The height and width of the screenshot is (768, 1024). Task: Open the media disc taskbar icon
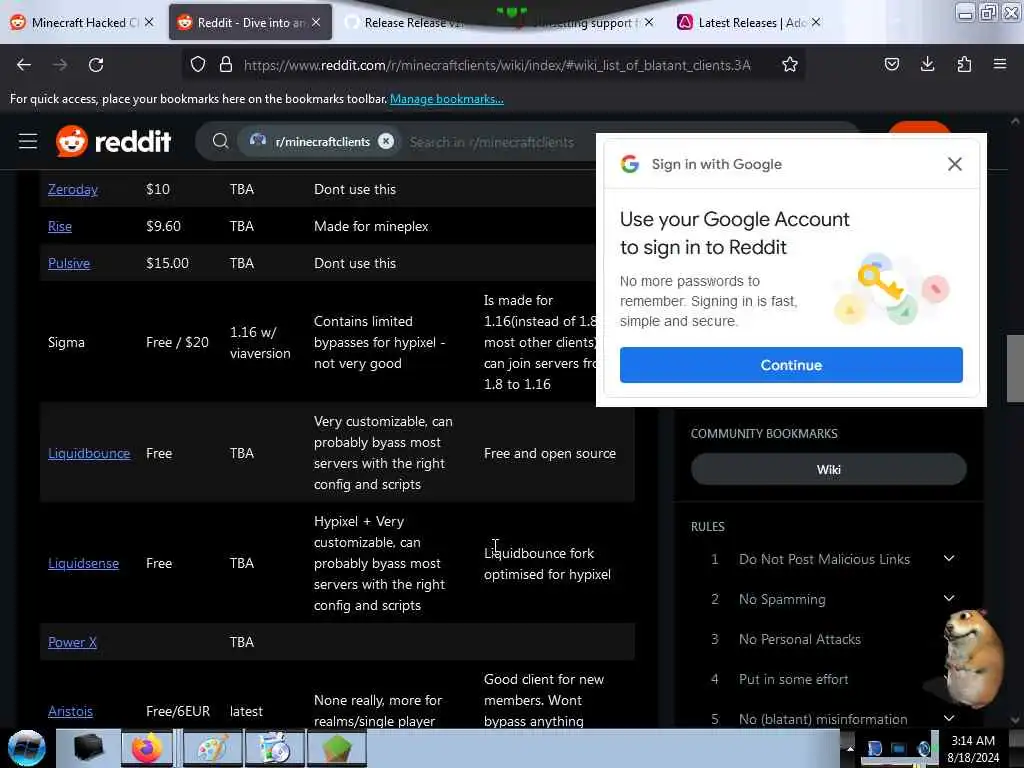coord(274,748)
